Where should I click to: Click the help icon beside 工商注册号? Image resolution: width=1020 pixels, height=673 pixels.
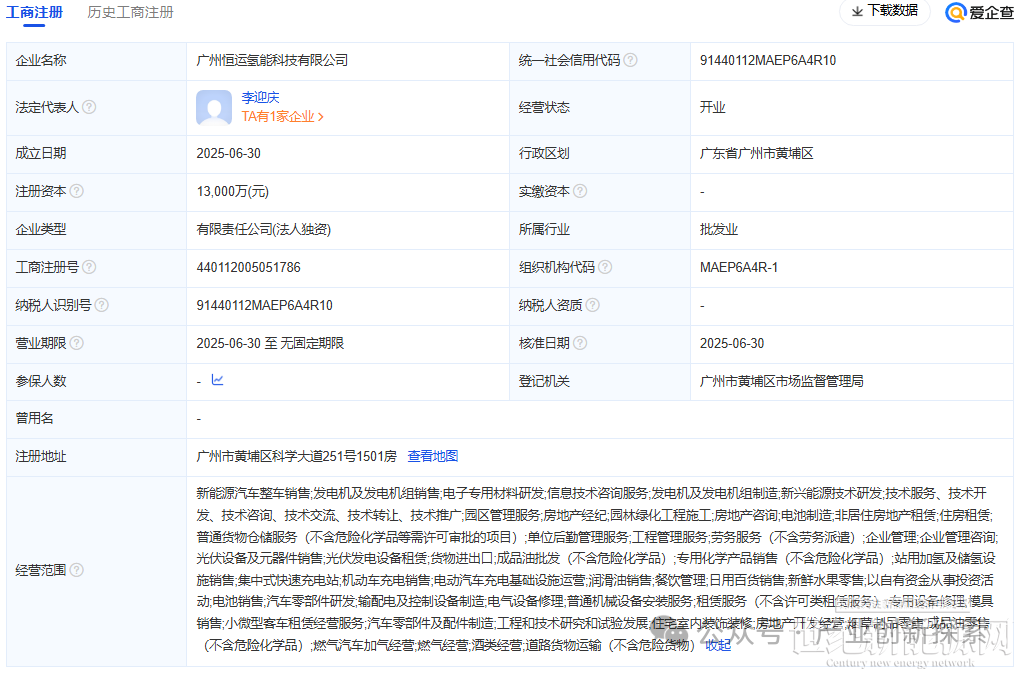coord(89,267)
